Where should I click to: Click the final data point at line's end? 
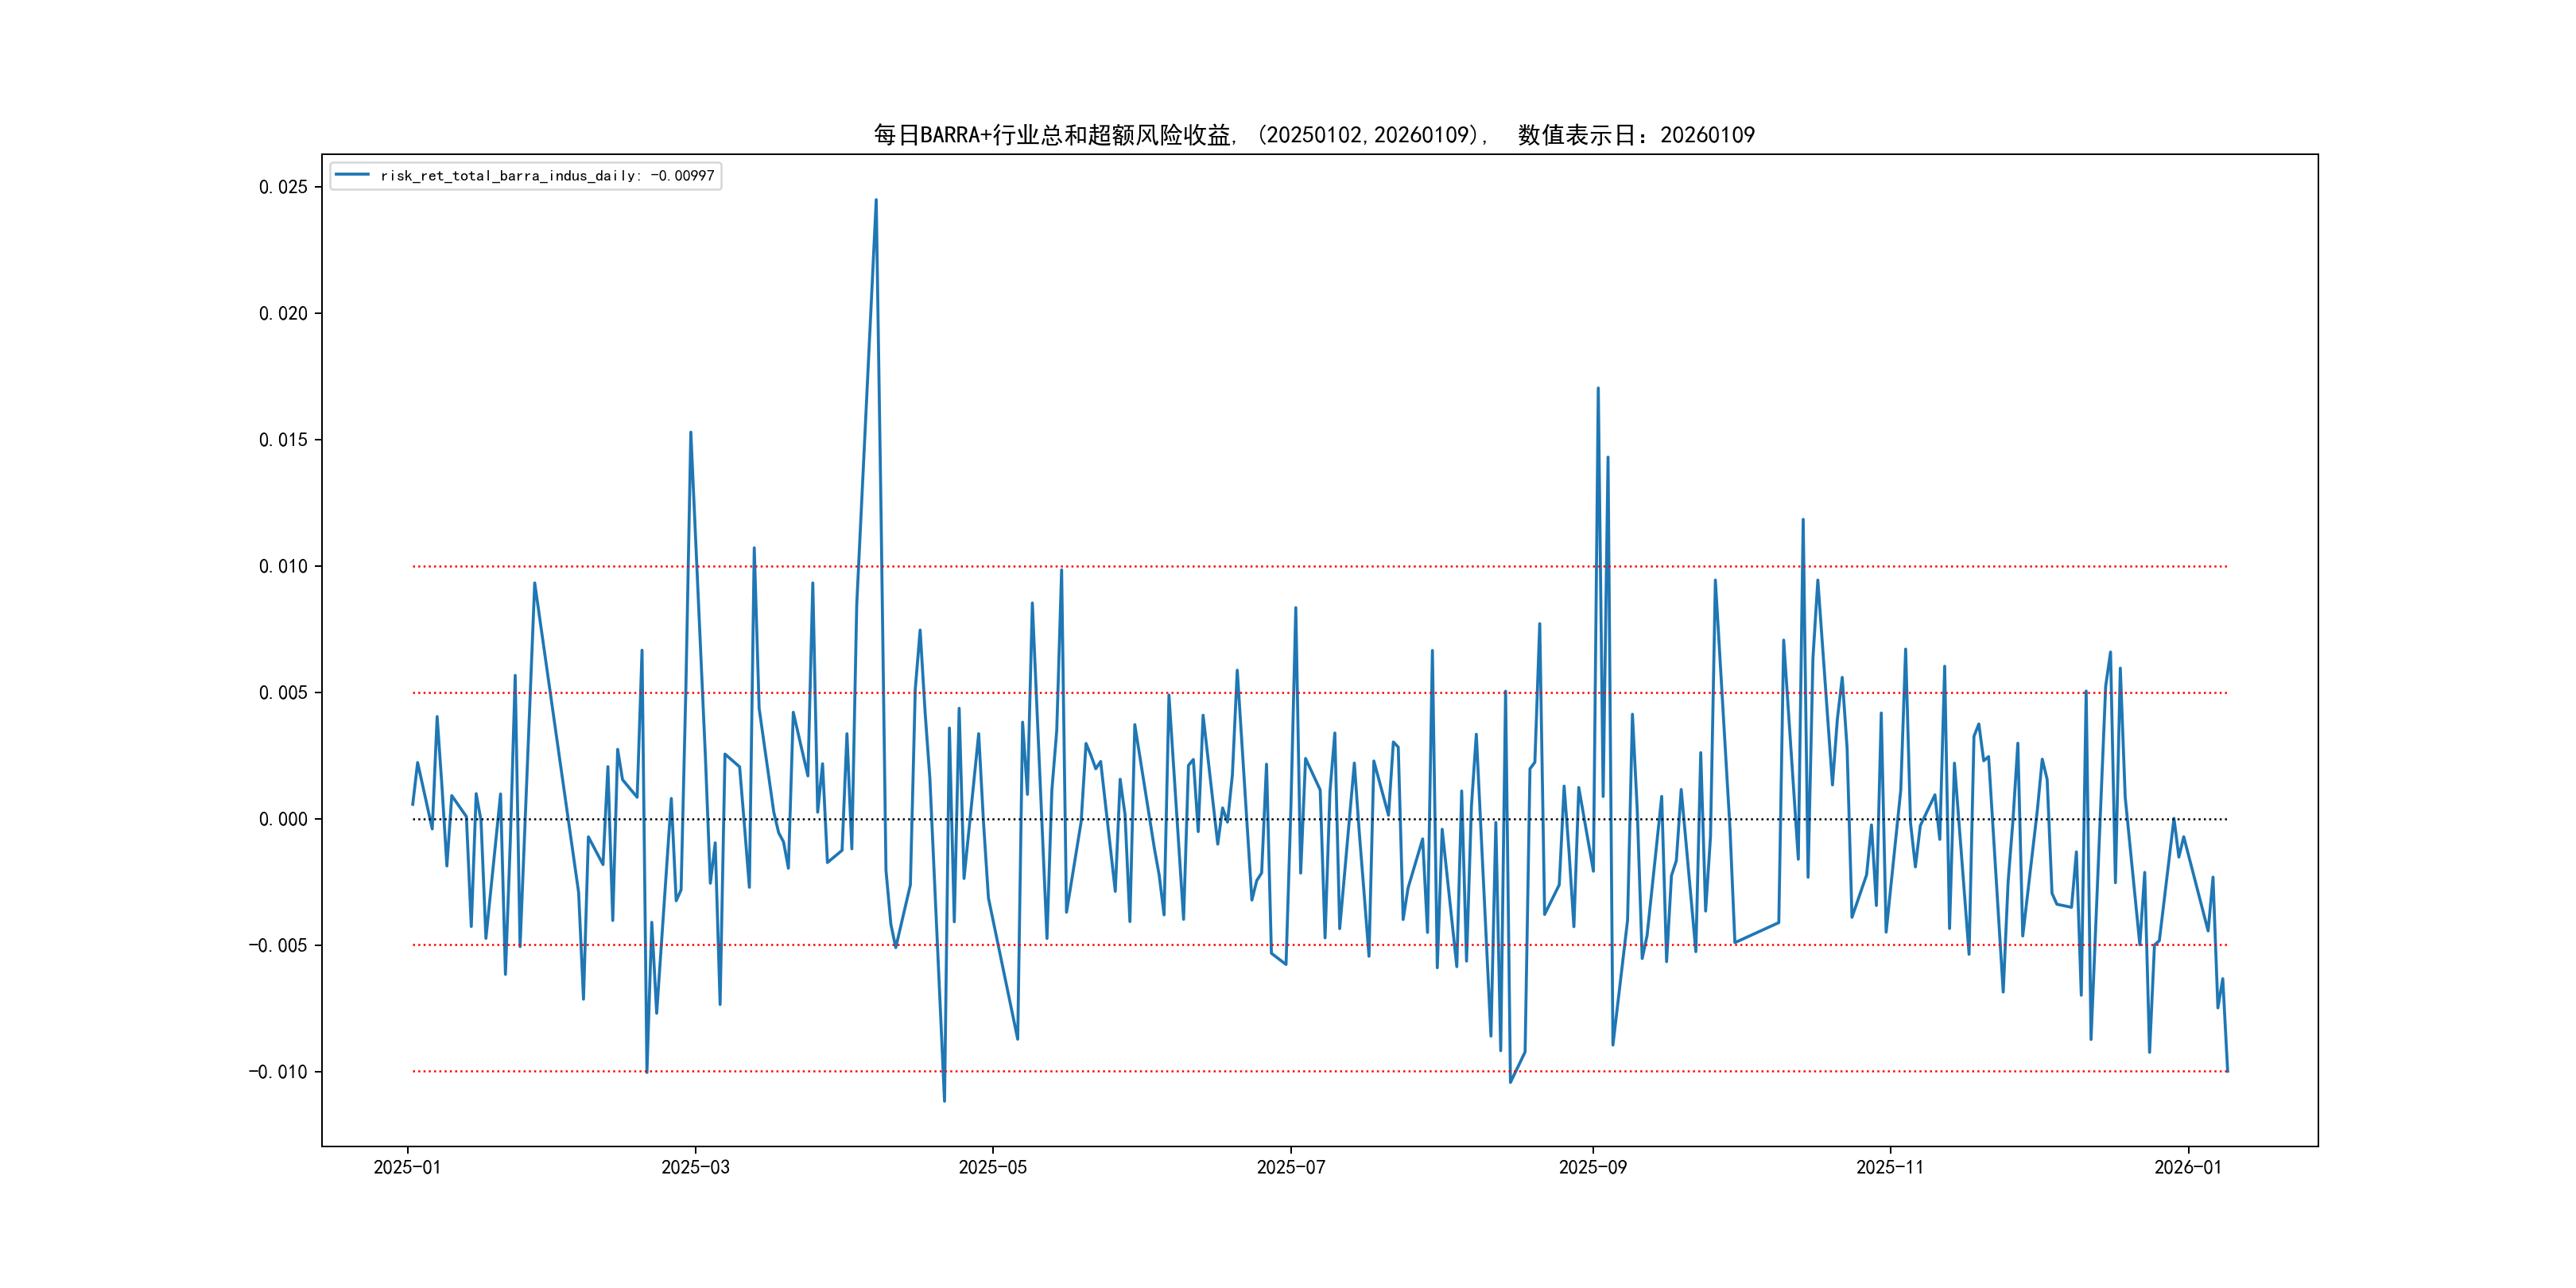(x=2227, y=1071)
